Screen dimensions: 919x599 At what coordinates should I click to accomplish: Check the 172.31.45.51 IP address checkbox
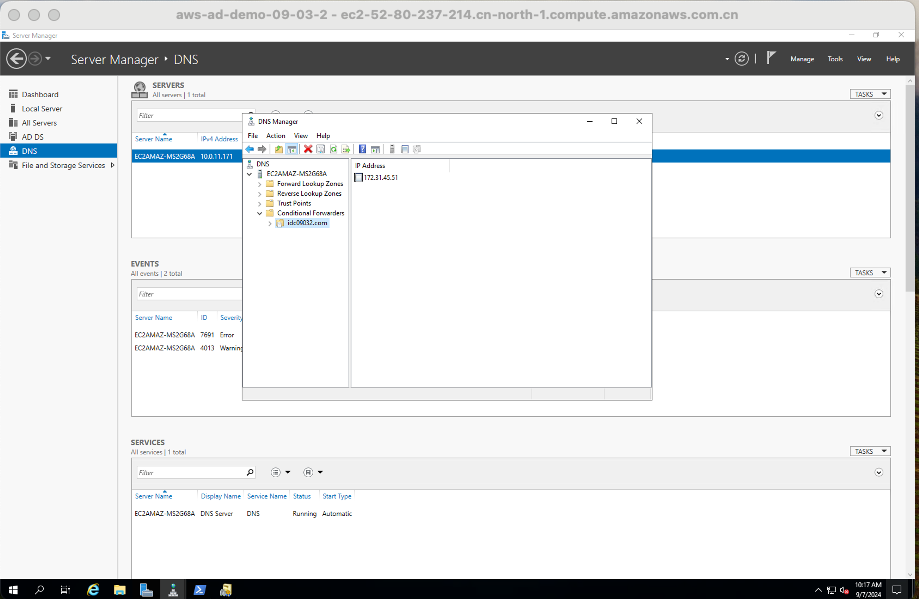[358, 177]
